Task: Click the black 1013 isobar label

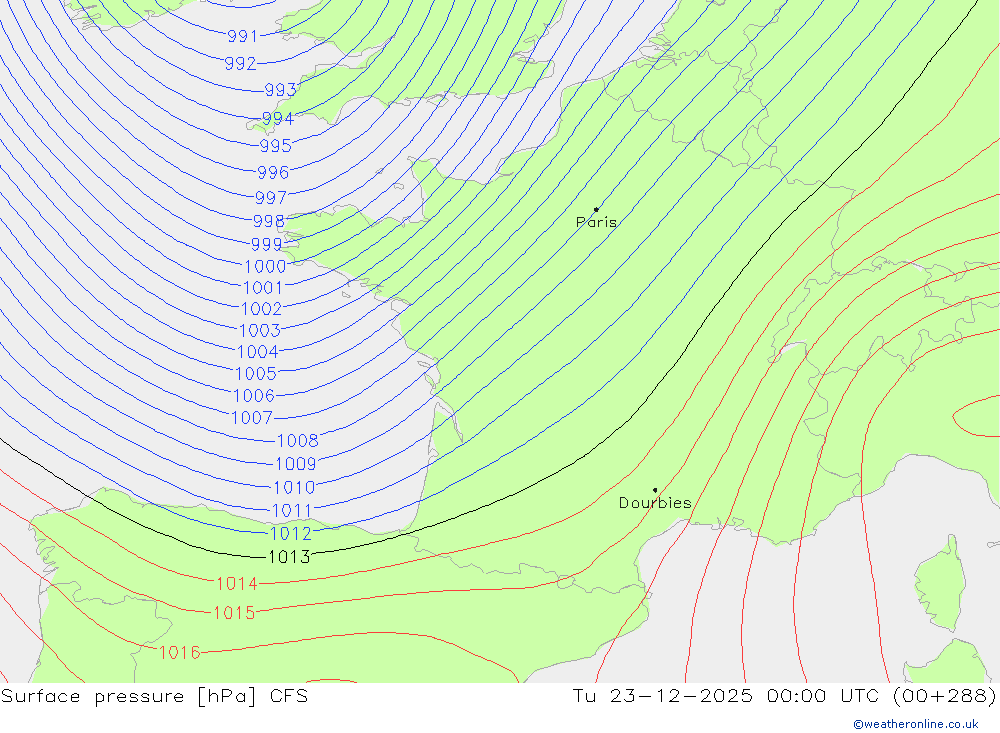Action: [289, 557]
